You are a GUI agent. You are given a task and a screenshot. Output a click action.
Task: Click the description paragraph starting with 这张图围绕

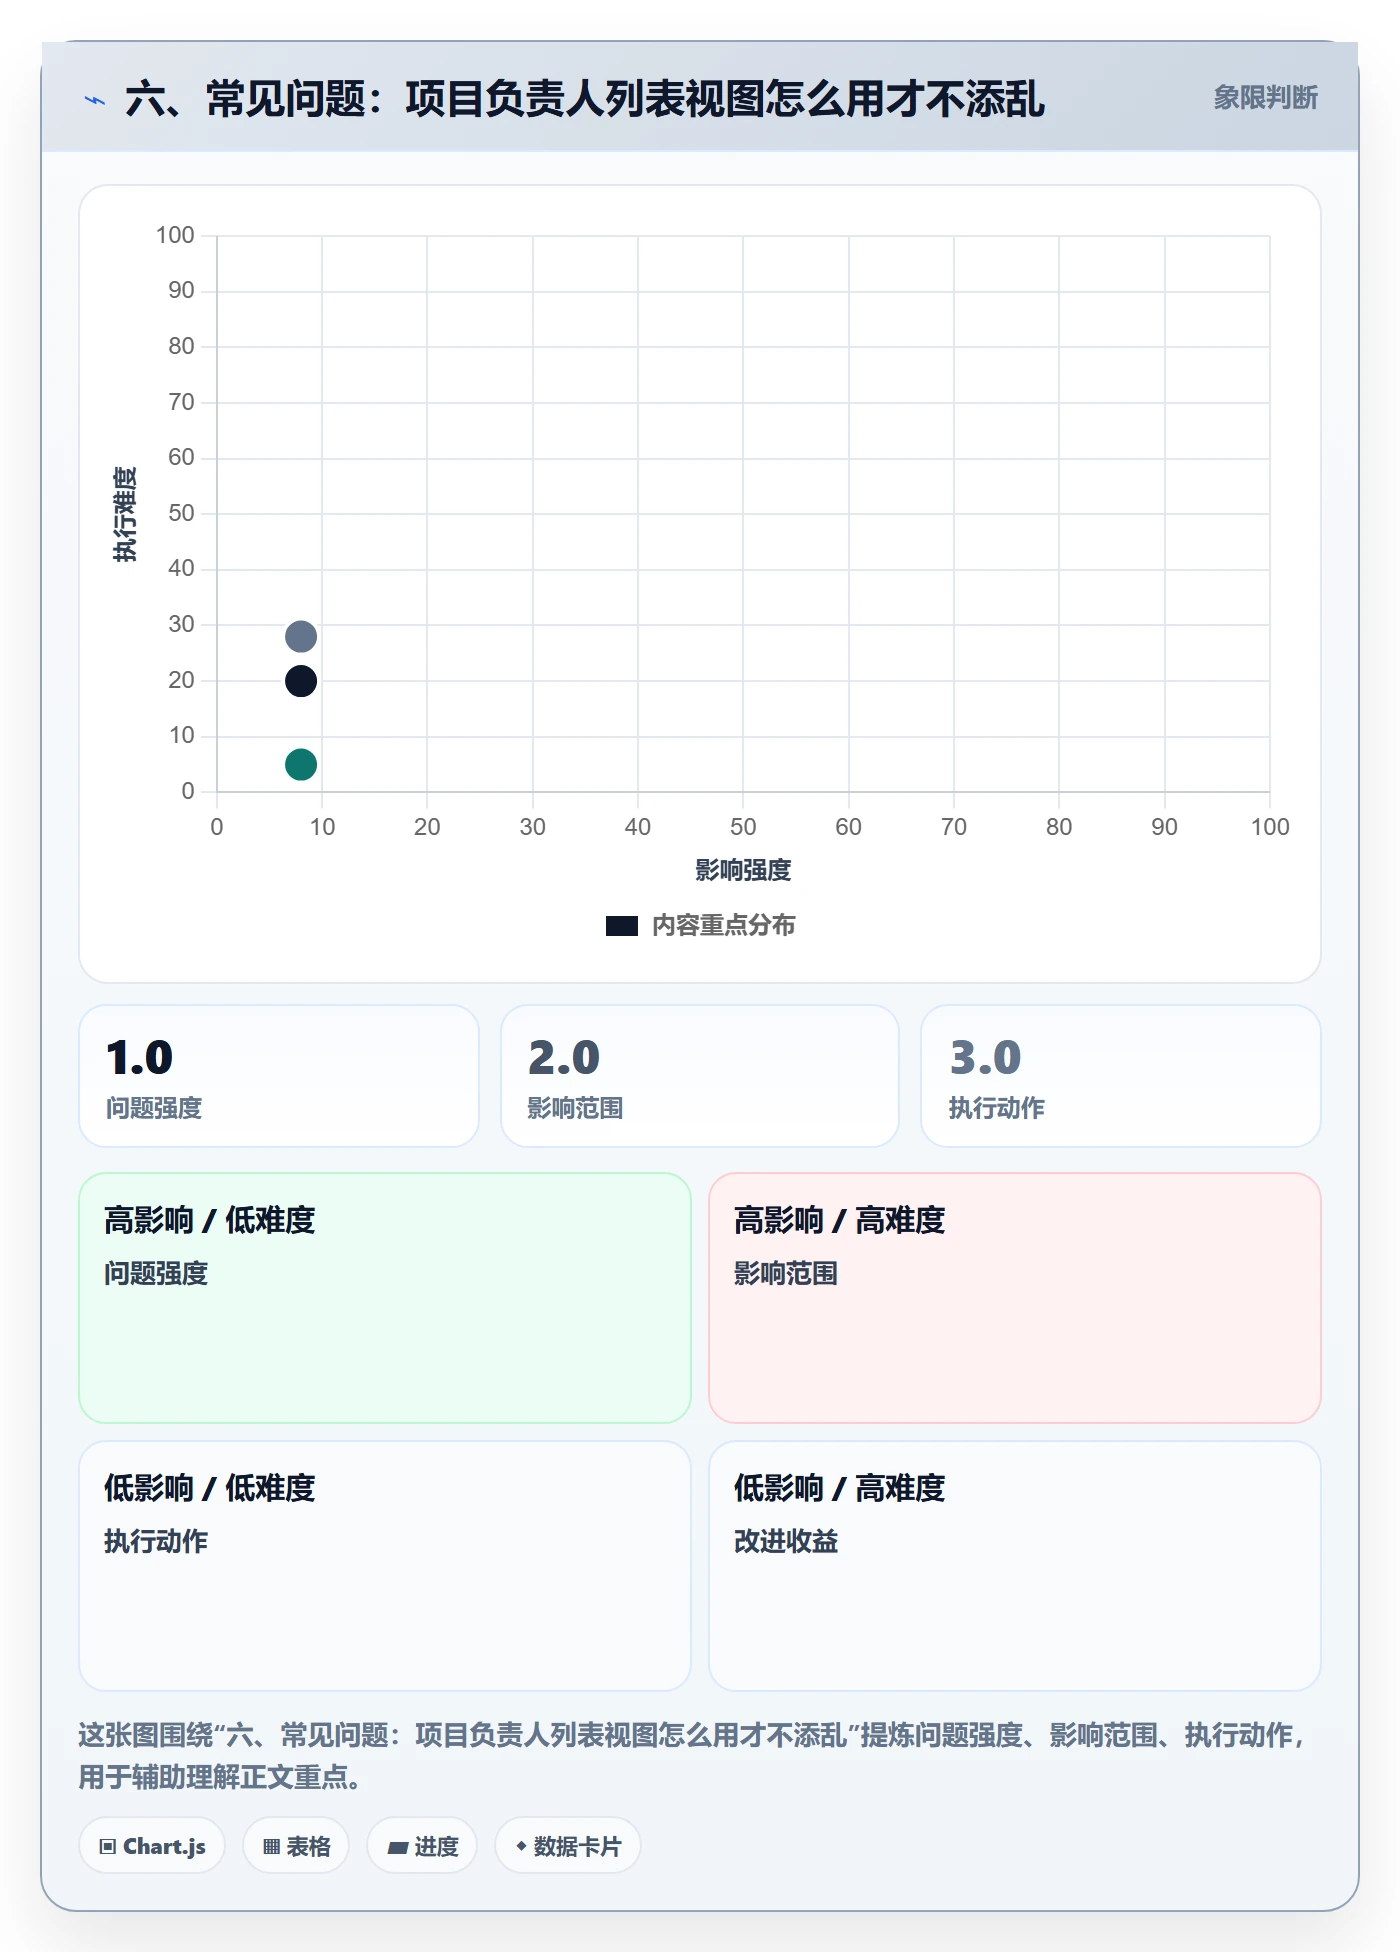[x=692, y=1756]
